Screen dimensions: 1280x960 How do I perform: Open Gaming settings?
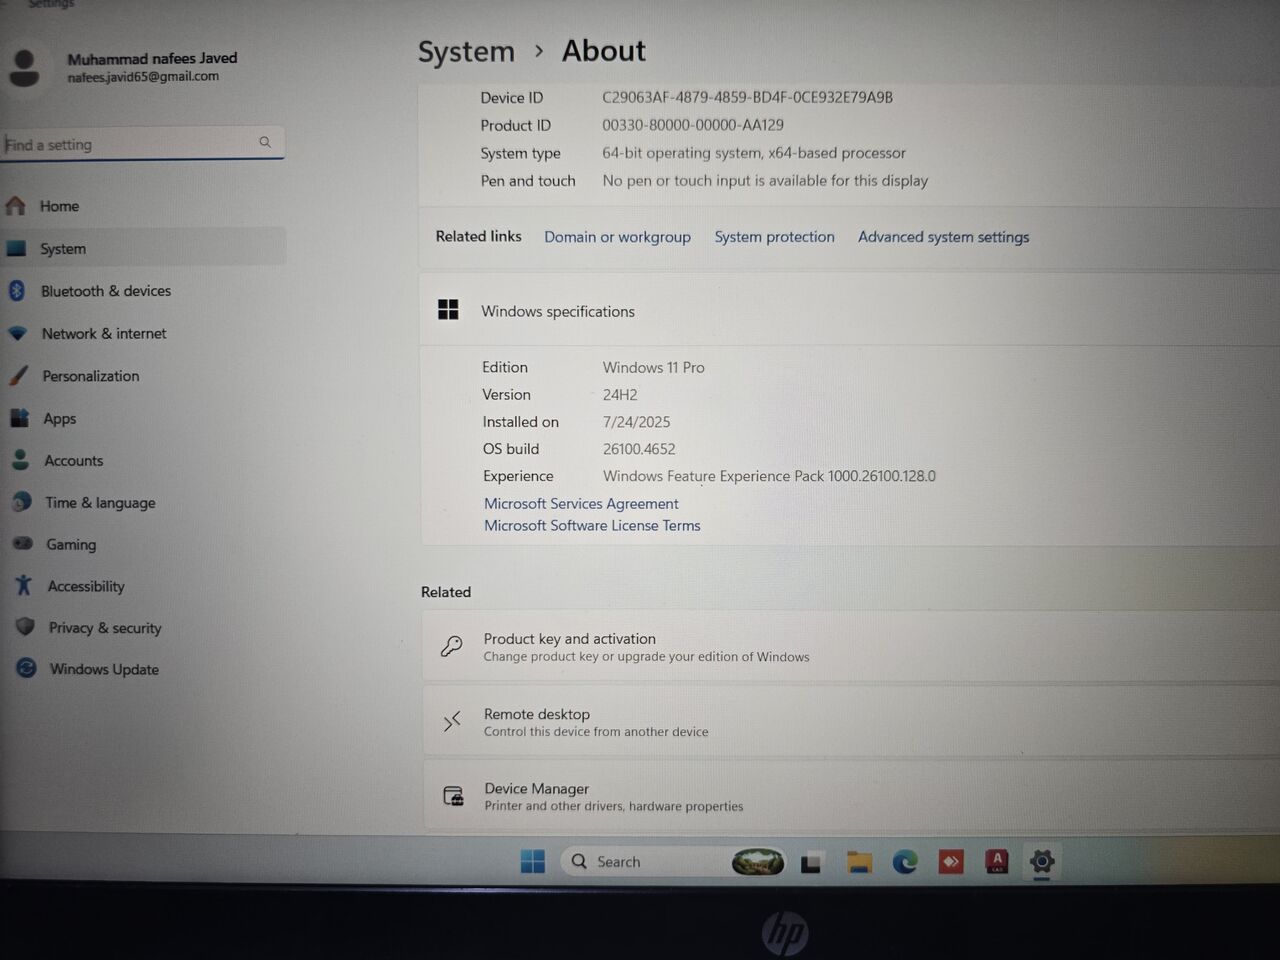[71, 545]
